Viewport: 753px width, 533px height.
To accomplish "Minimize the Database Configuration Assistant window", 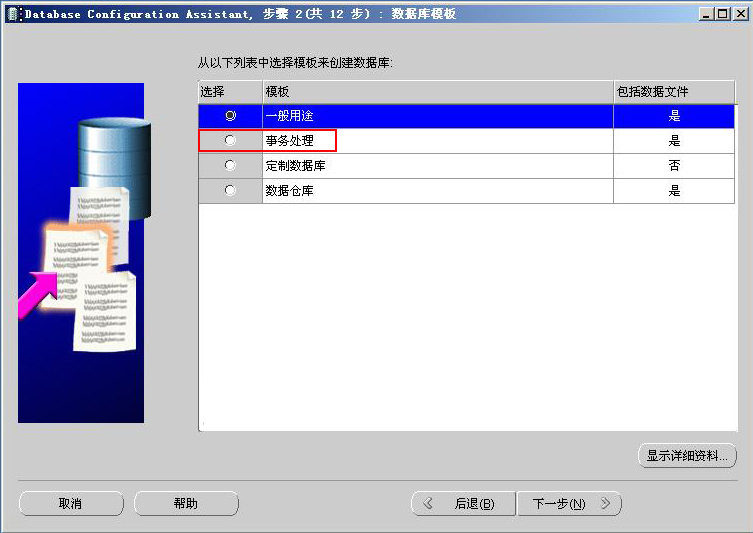I will point(706,13).
